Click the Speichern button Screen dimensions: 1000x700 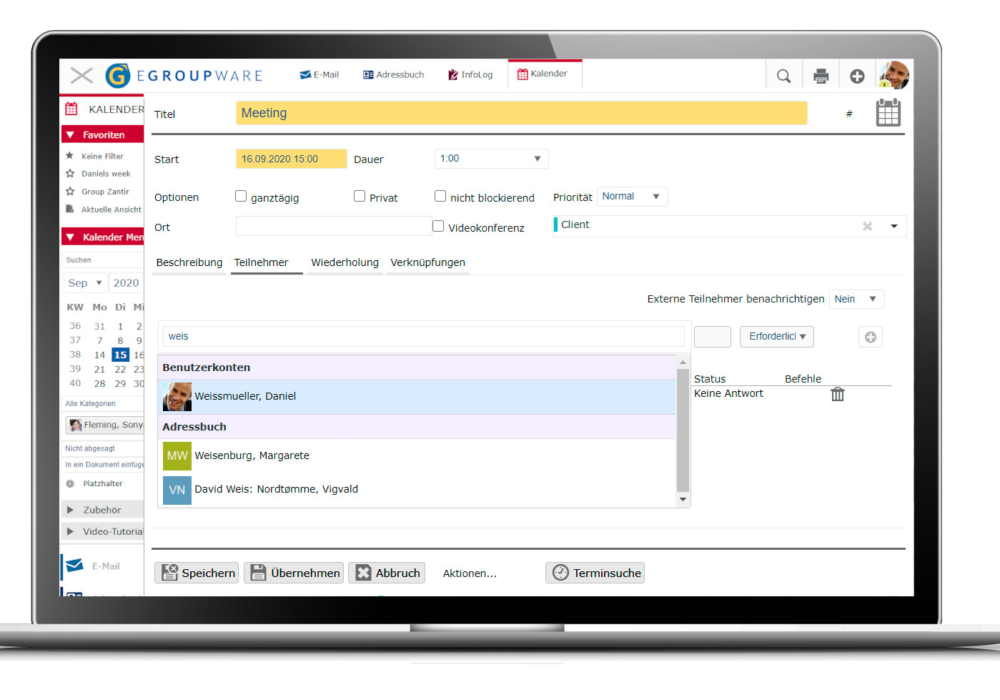tap(197, 573)
